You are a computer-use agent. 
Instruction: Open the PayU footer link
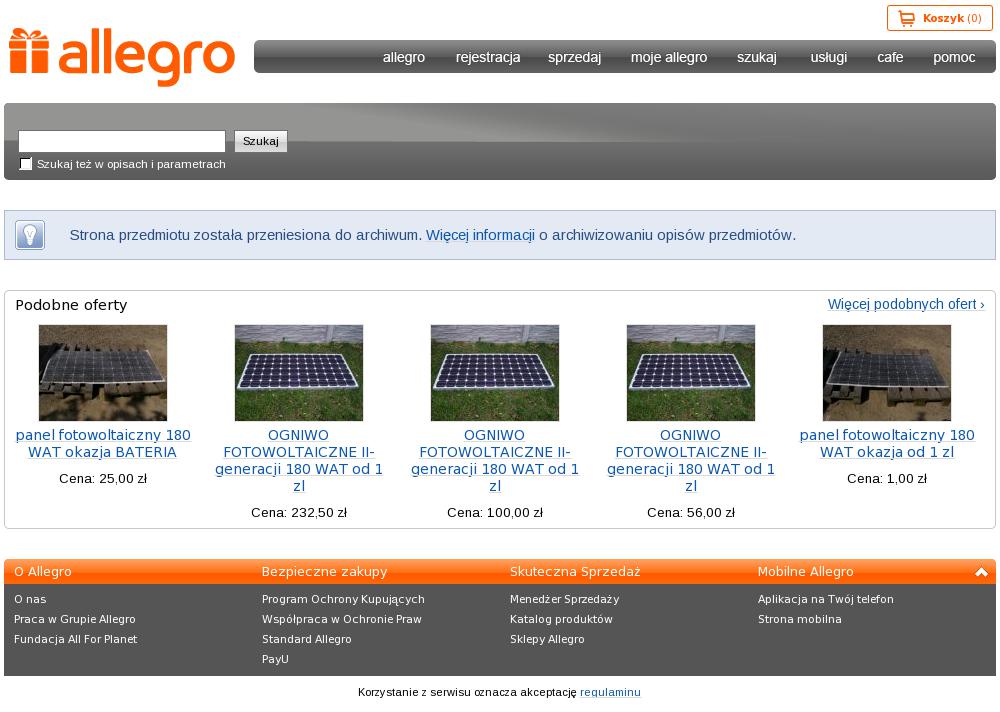click(x=275, y=659)
